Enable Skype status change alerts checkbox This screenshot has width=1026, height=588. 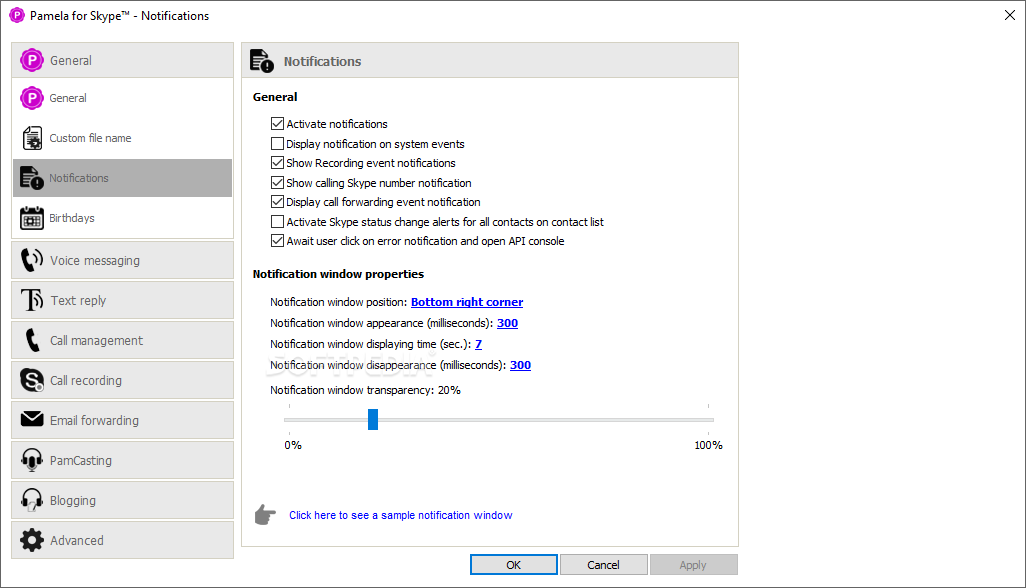277,222
